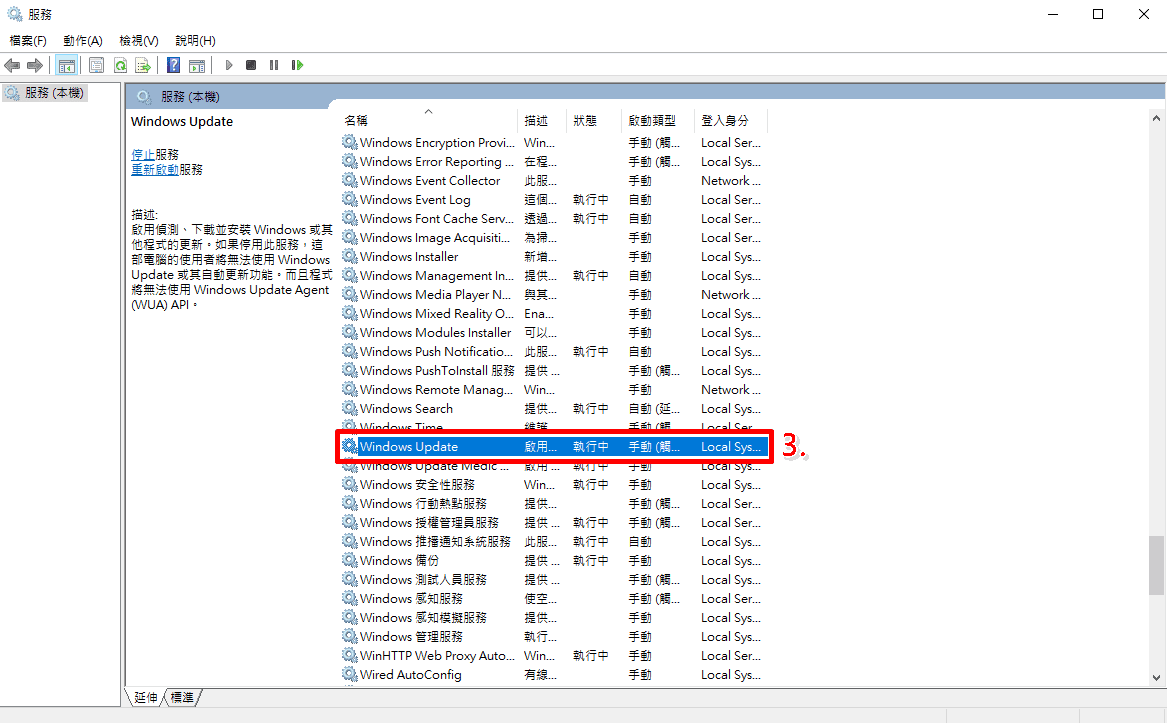Click the Refresh toolbar icon
Screen dimensions: 1167x723
120,66
